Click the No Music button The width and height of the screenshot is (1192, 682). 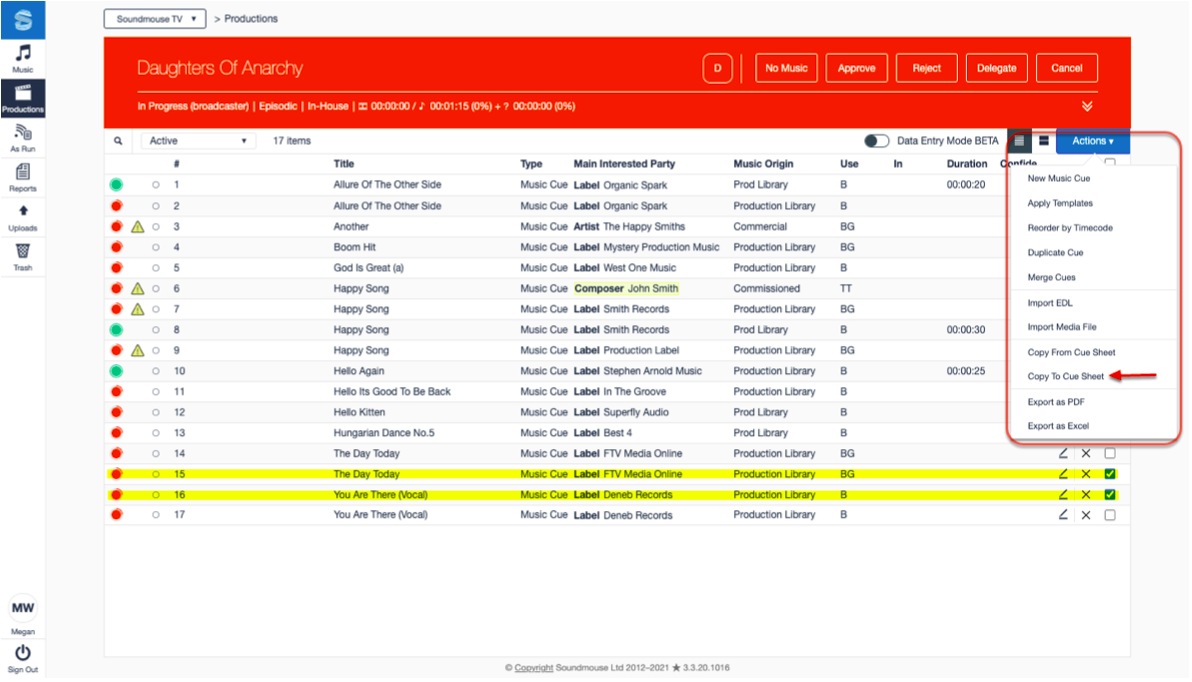[x=786, y=68]
